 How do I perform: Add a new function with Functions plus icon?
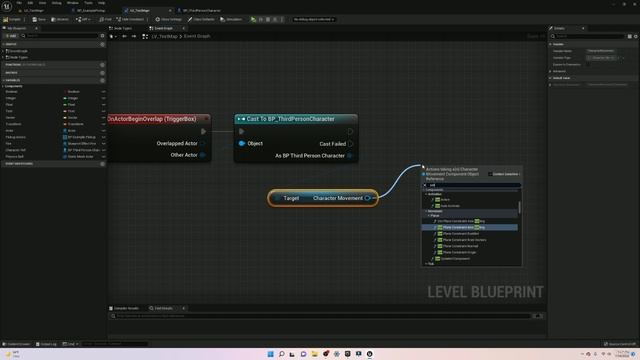(x=102, y=64)
